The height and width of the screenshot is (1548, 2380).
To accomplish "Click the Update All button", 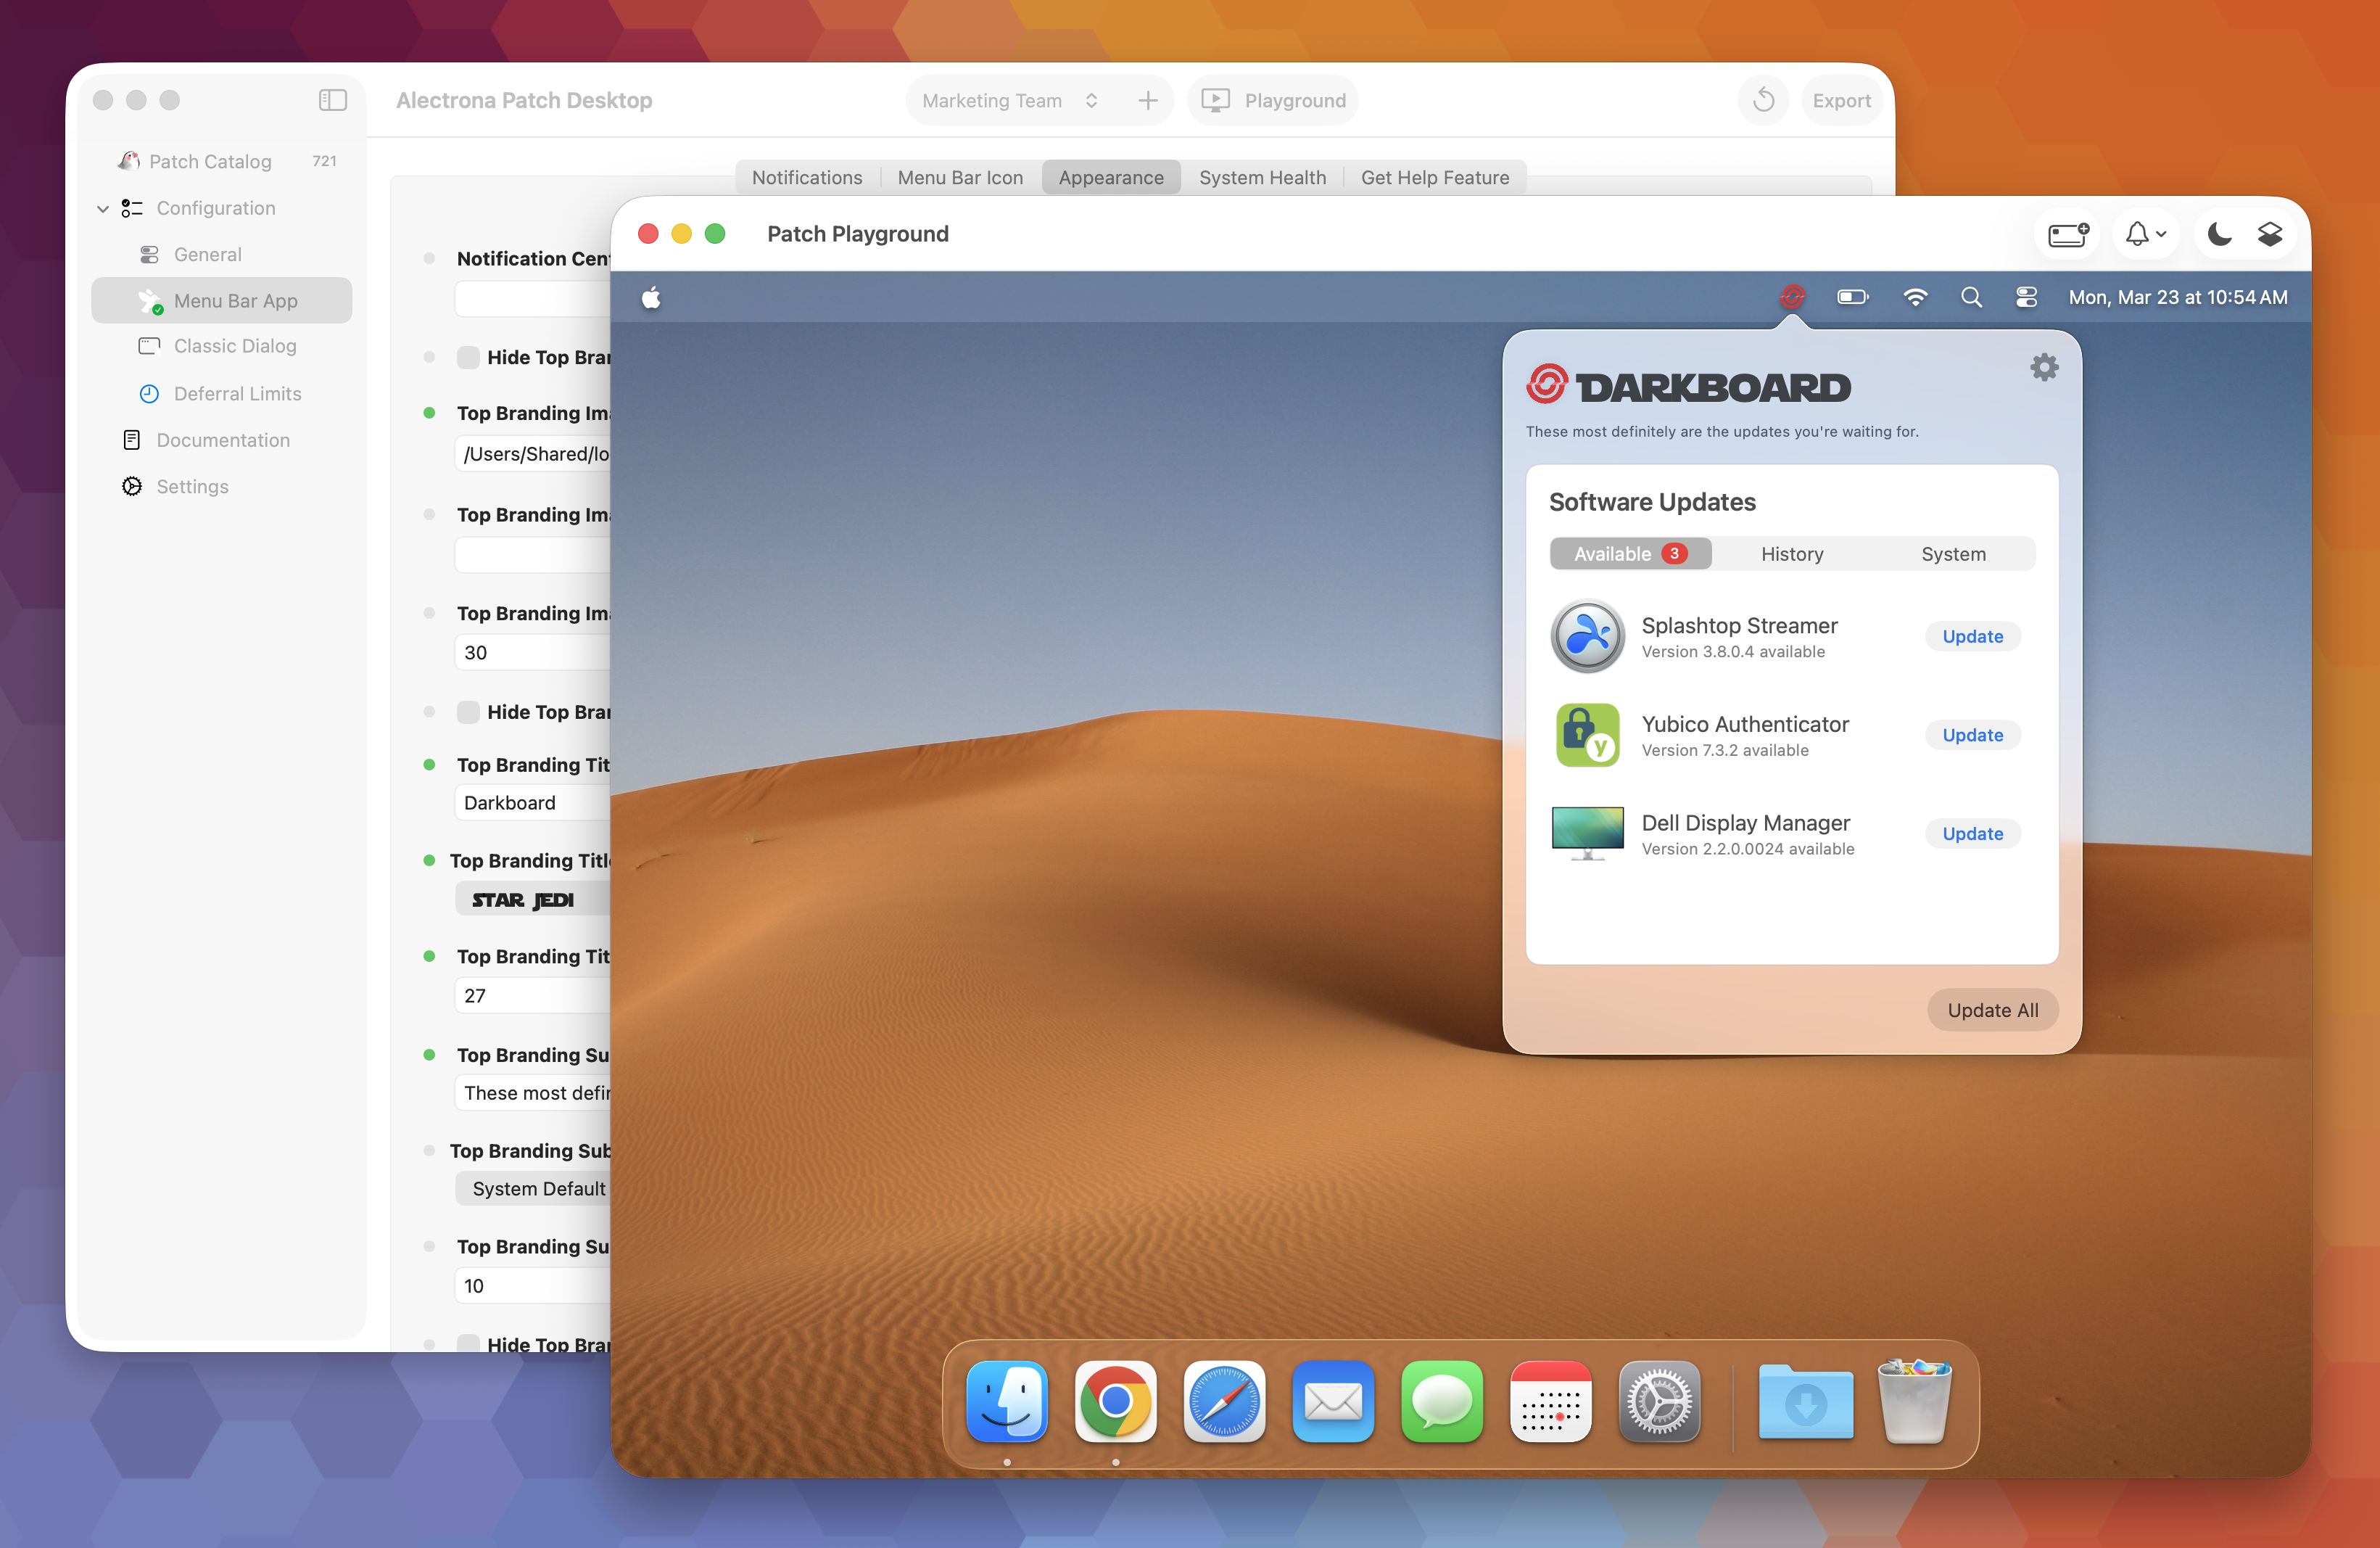I will 1992,1010.
